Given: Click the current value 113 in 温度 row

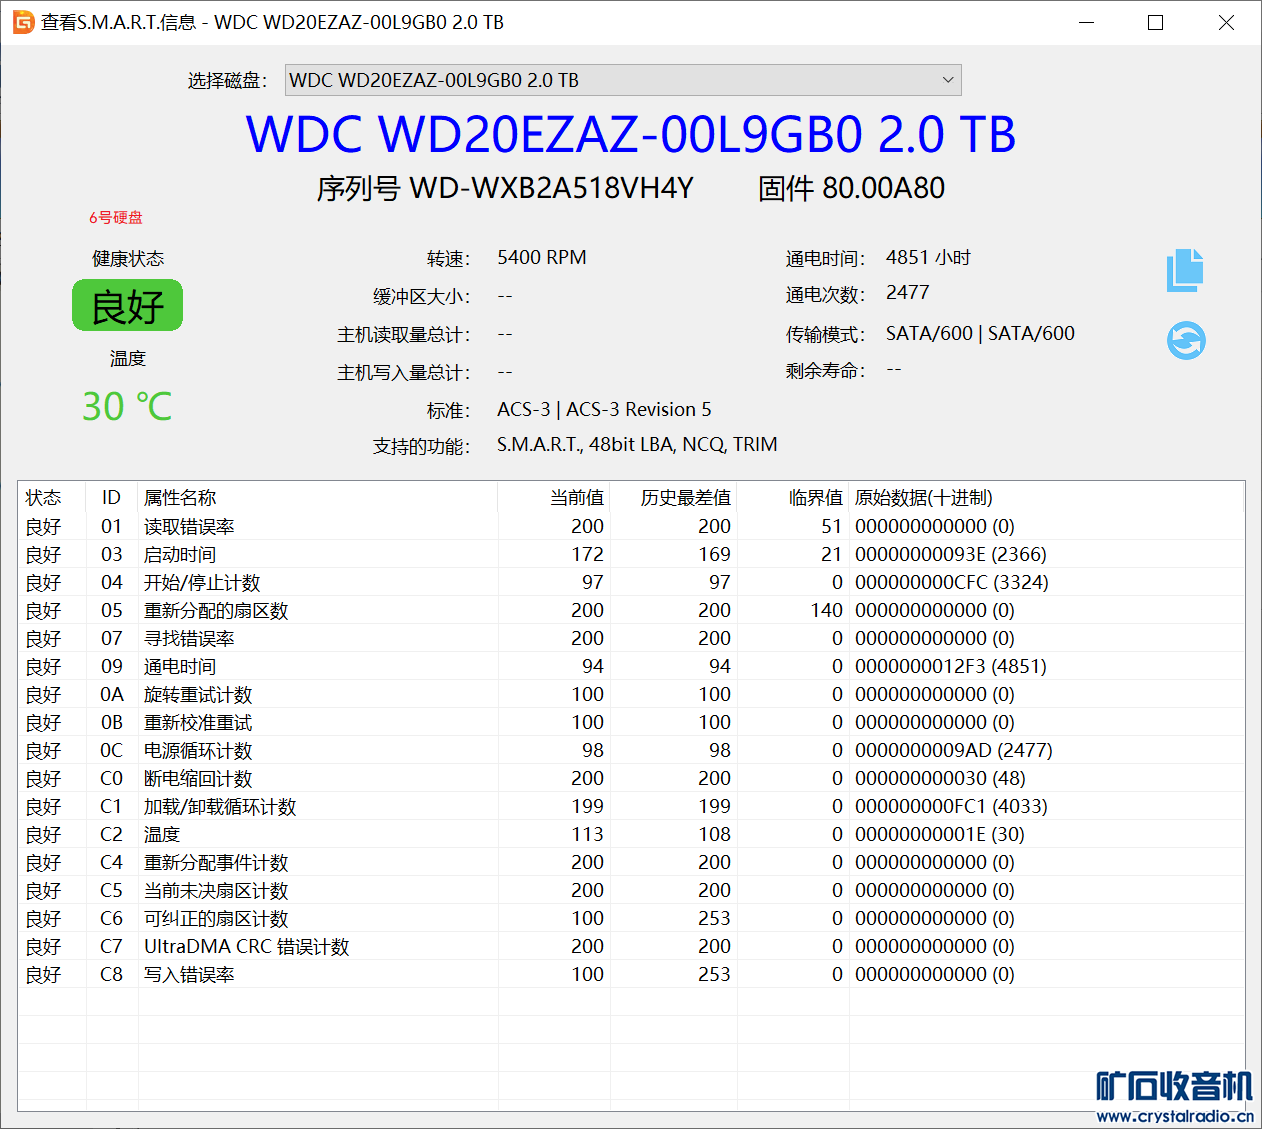Looking at the screenshot, I should click(588, 834).
